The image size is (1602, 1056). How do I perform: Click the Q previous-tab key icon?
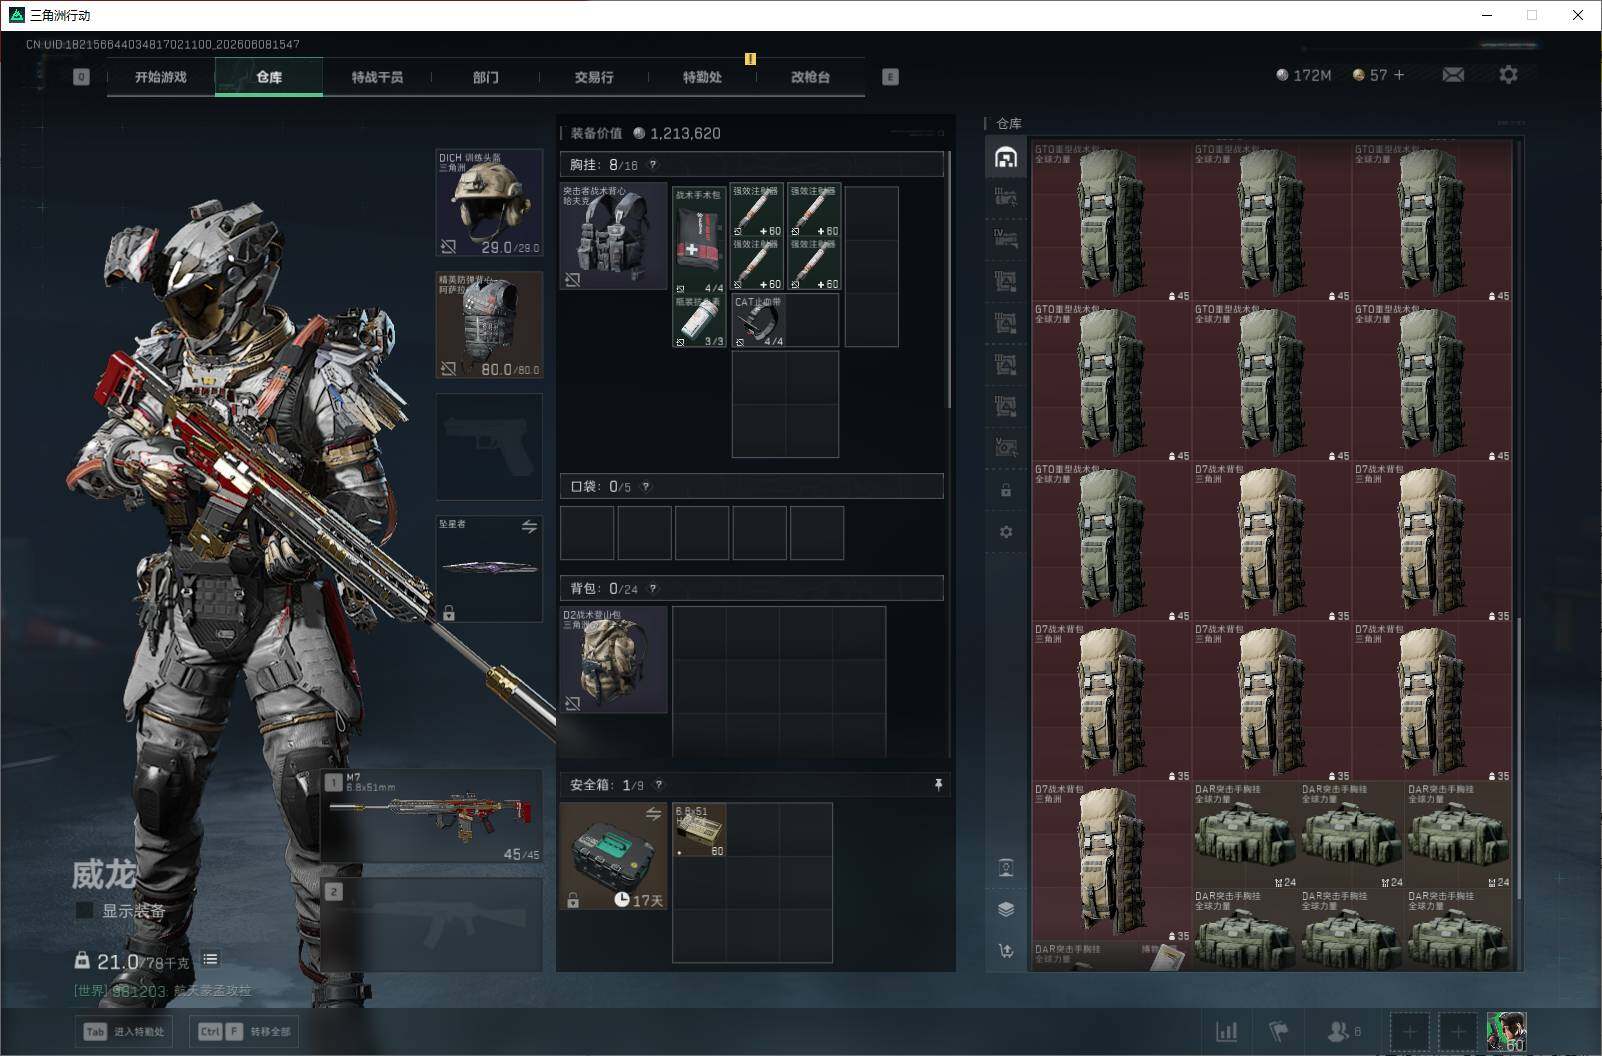(x=81, y=77)
